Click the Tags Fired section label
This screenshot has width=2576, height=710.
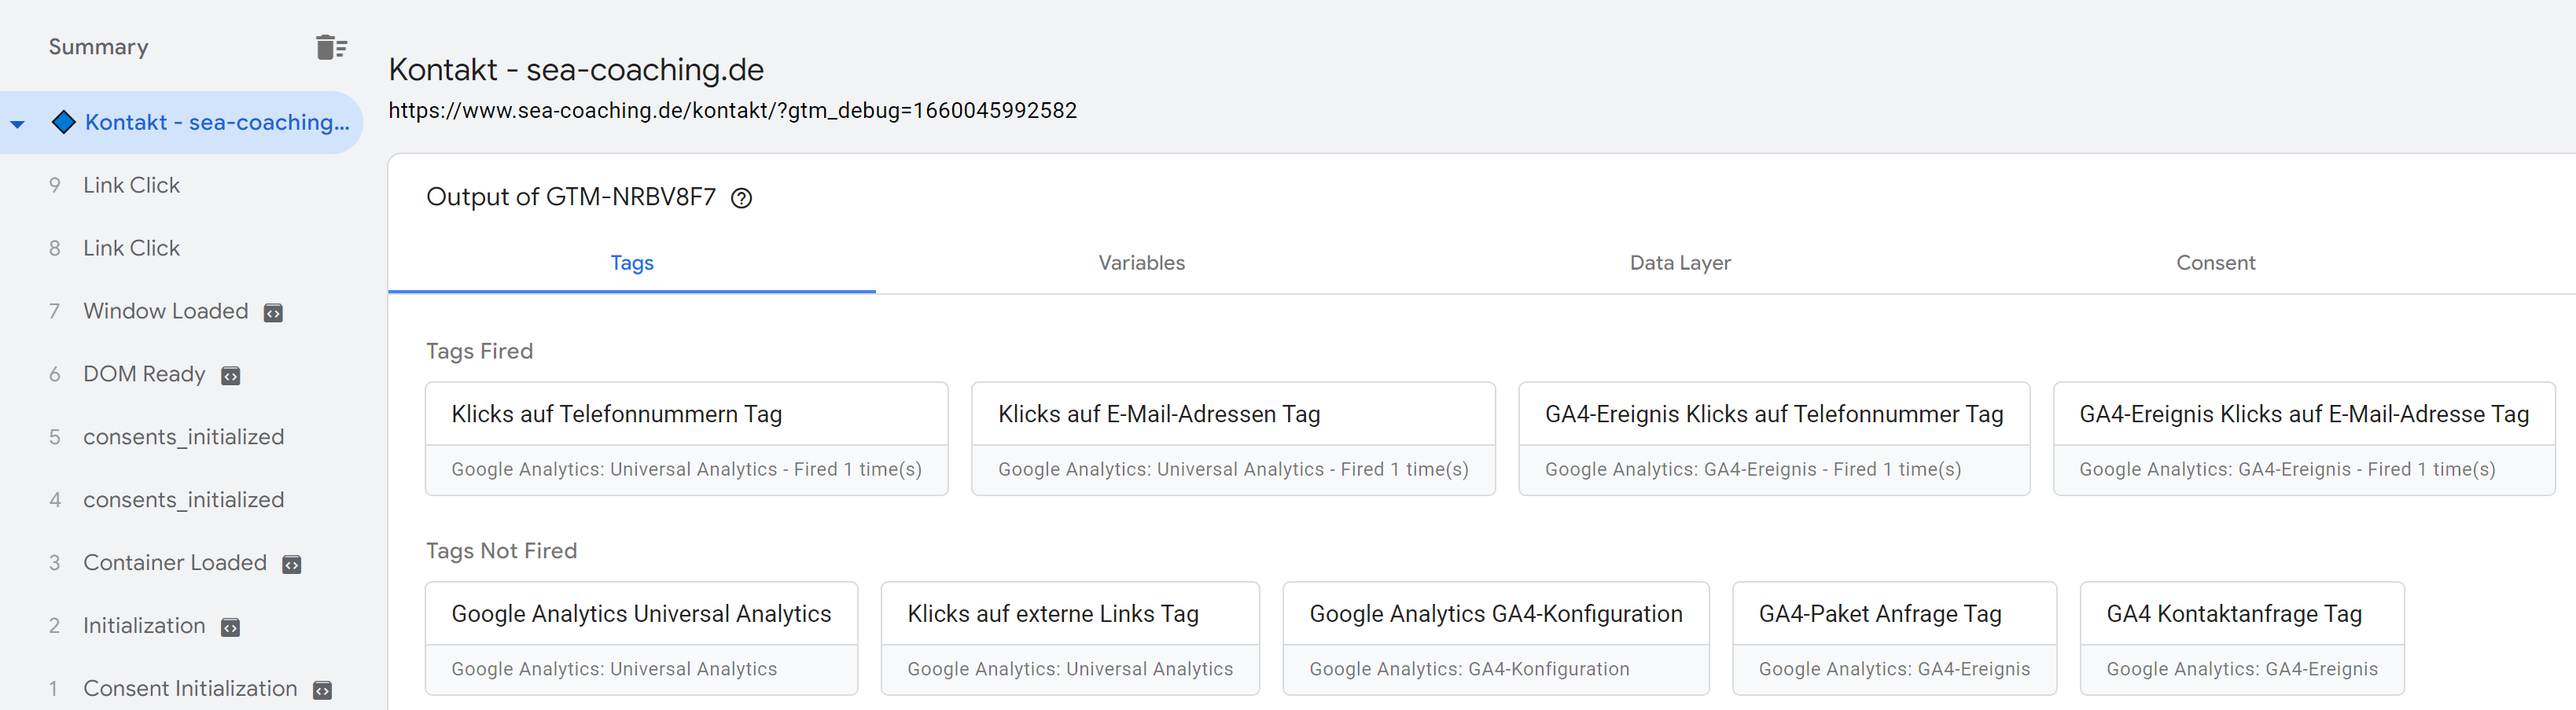click(480, 351)
